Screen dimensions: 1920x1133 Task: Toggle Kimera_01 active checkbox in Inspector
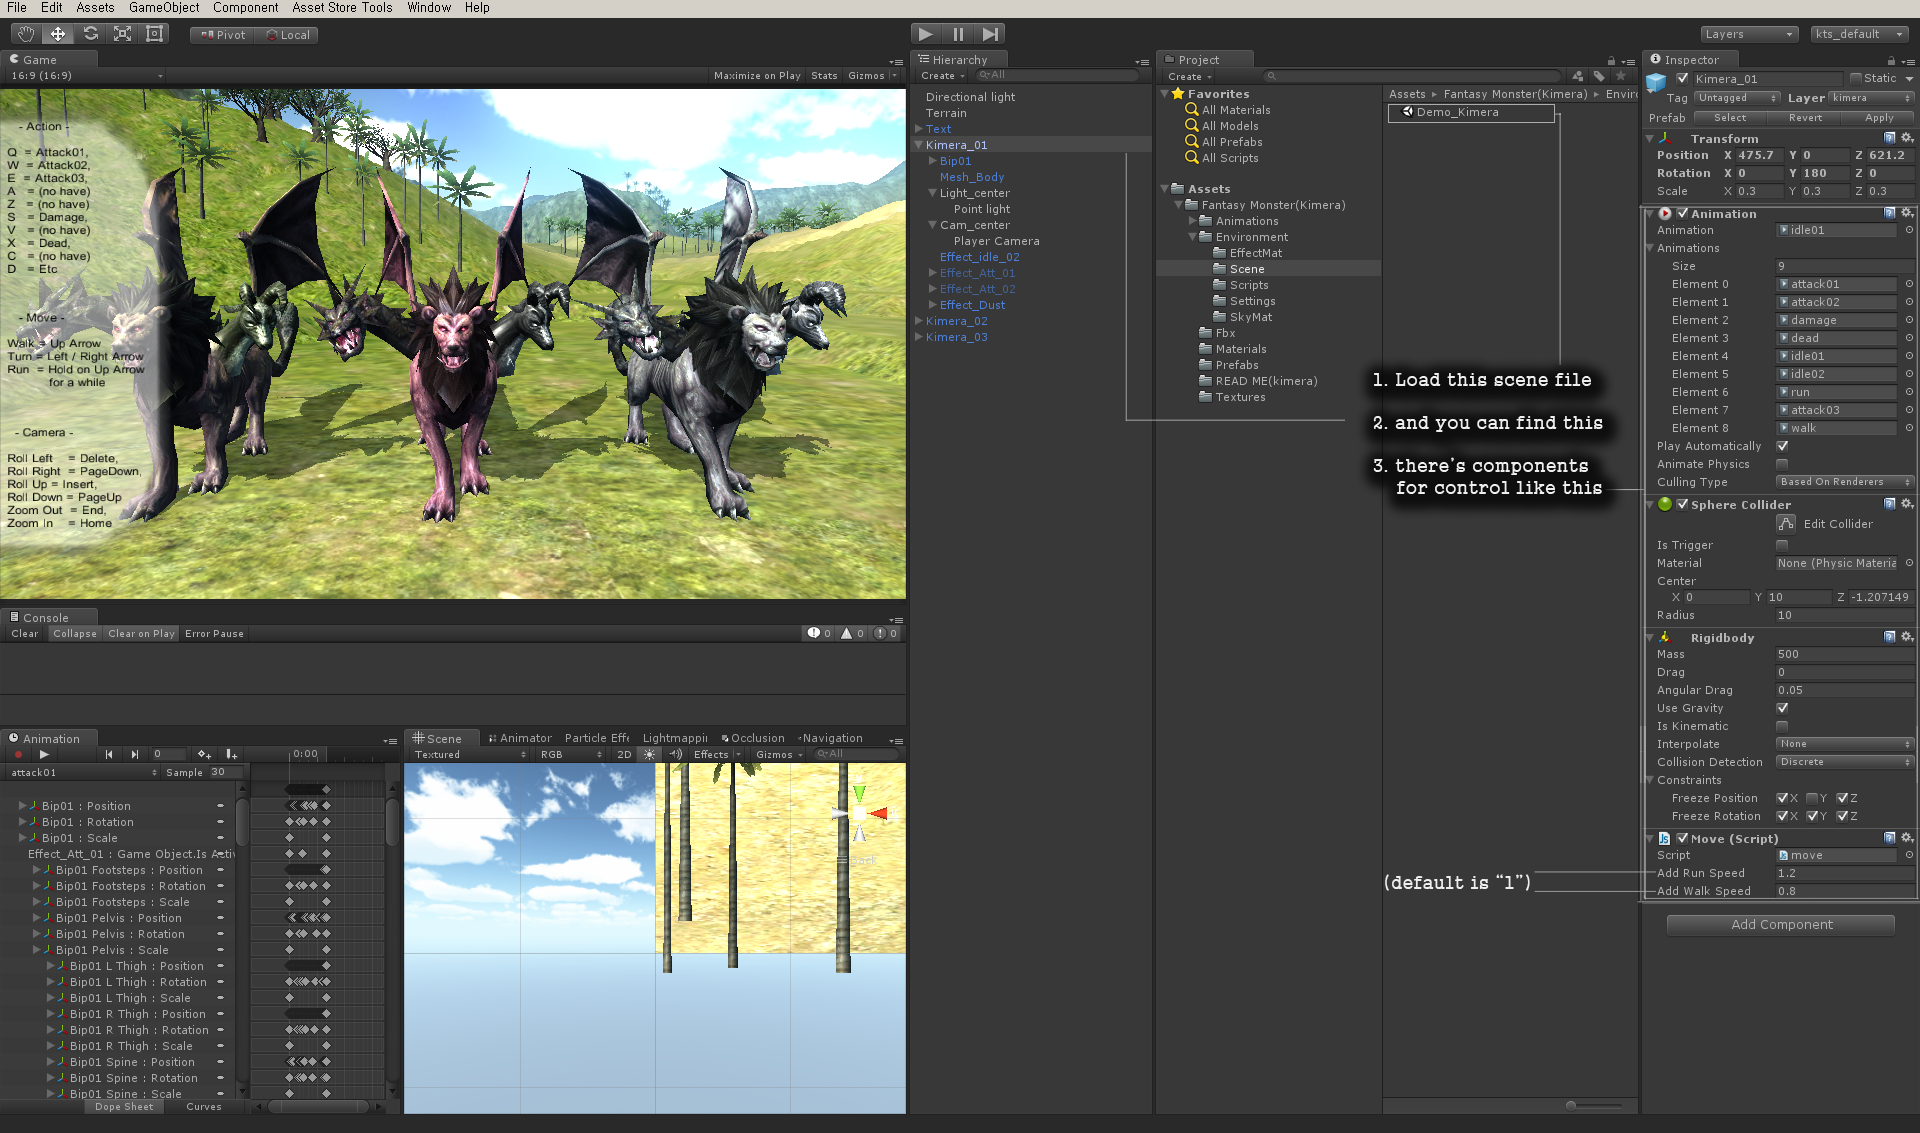pos(1683,79)
